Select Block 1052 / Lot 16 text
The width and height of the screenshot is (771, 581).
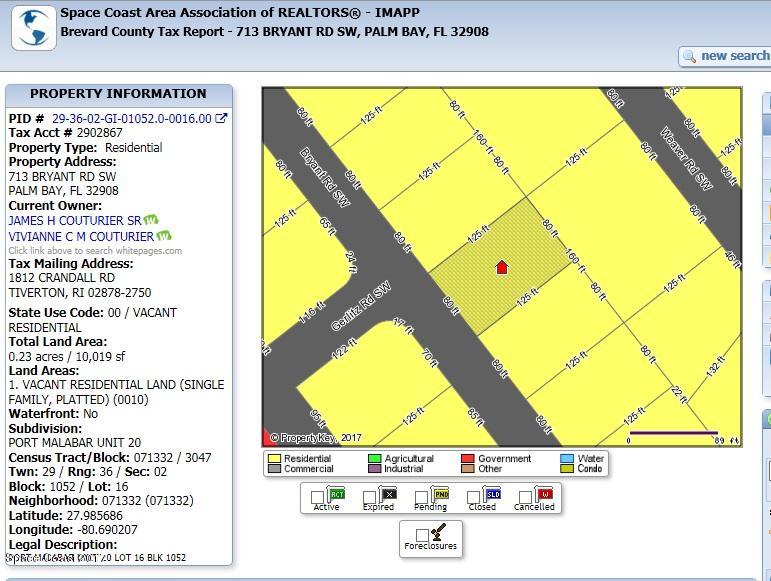click(x=68, y=487)
